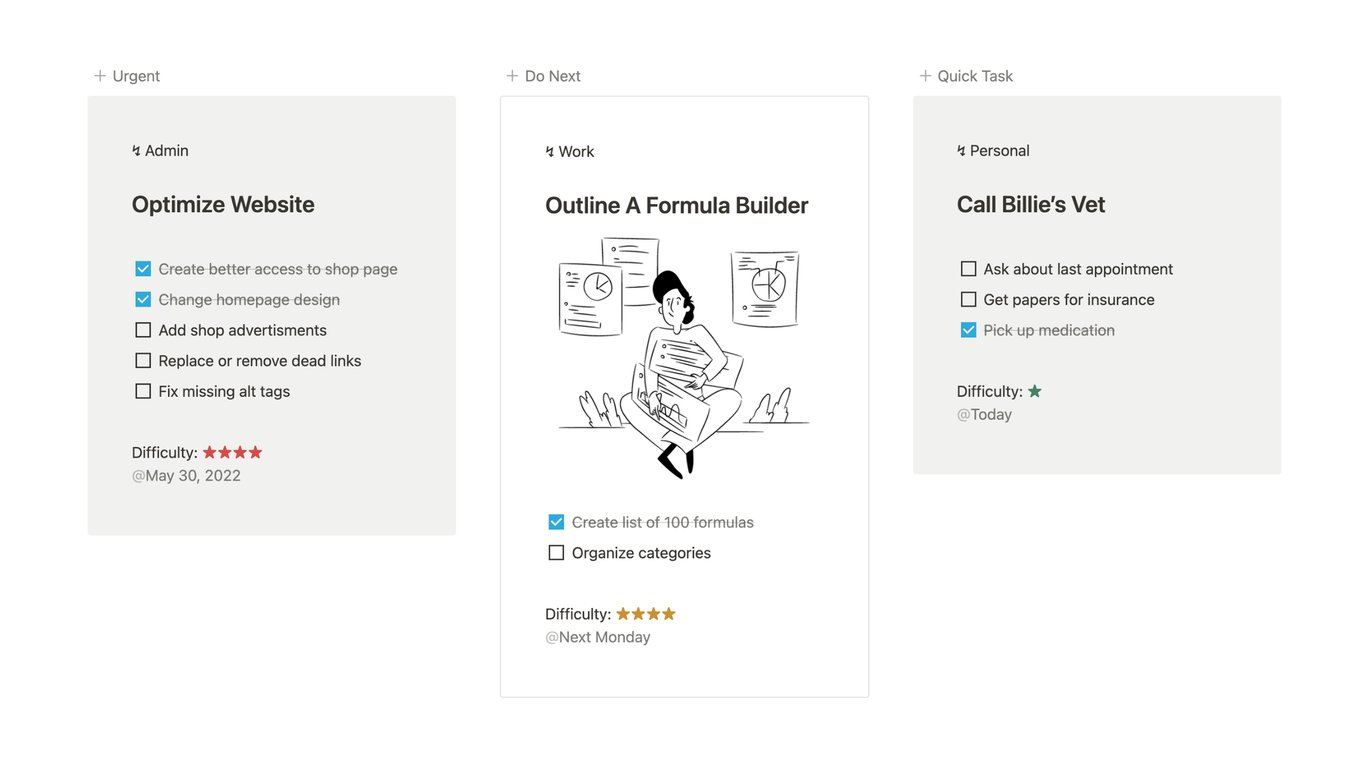Open the 'Optimize Website' card title

point(223,205)
